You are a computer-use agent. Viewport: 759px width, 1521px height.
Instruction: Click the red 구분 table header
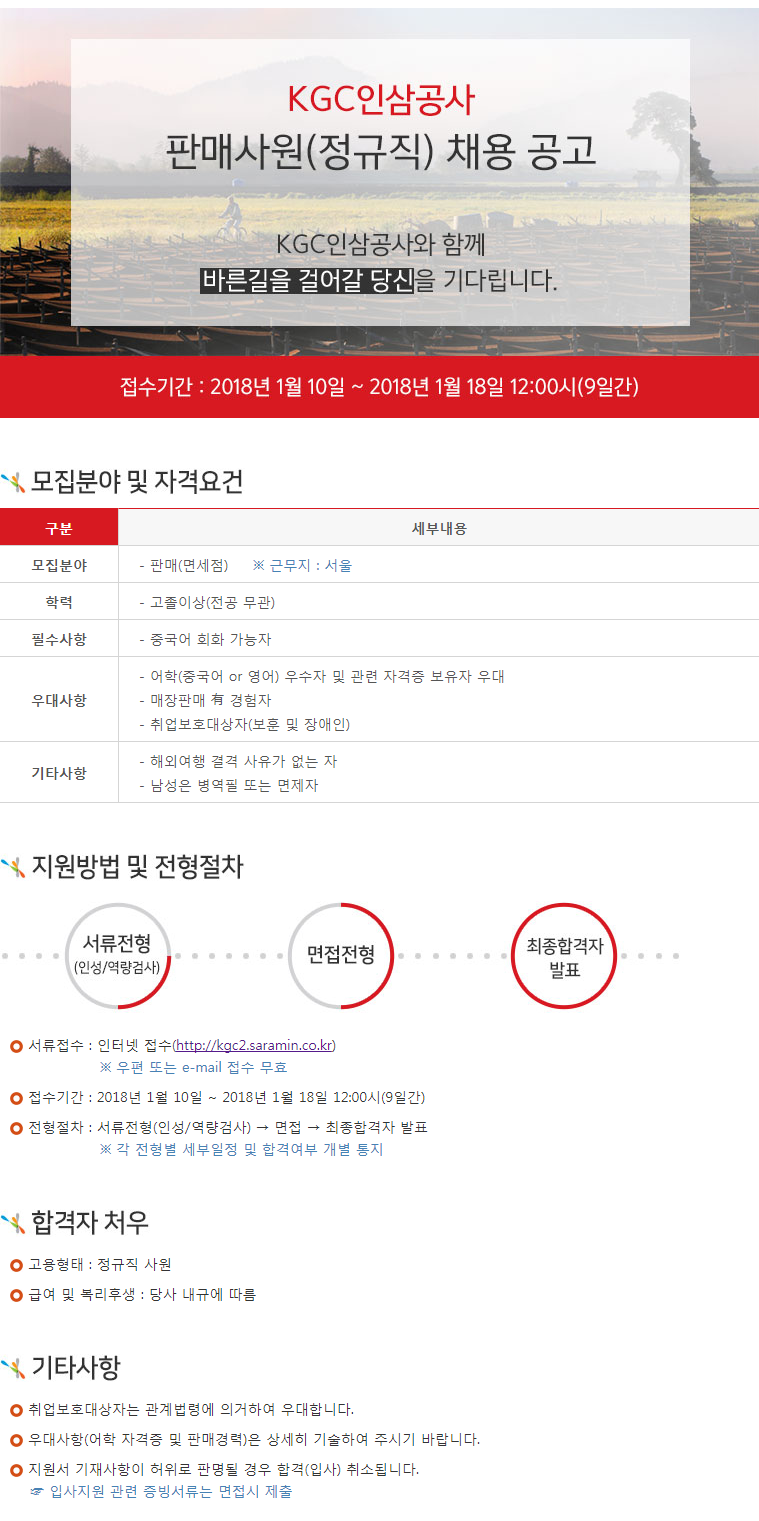click(59, 528)
